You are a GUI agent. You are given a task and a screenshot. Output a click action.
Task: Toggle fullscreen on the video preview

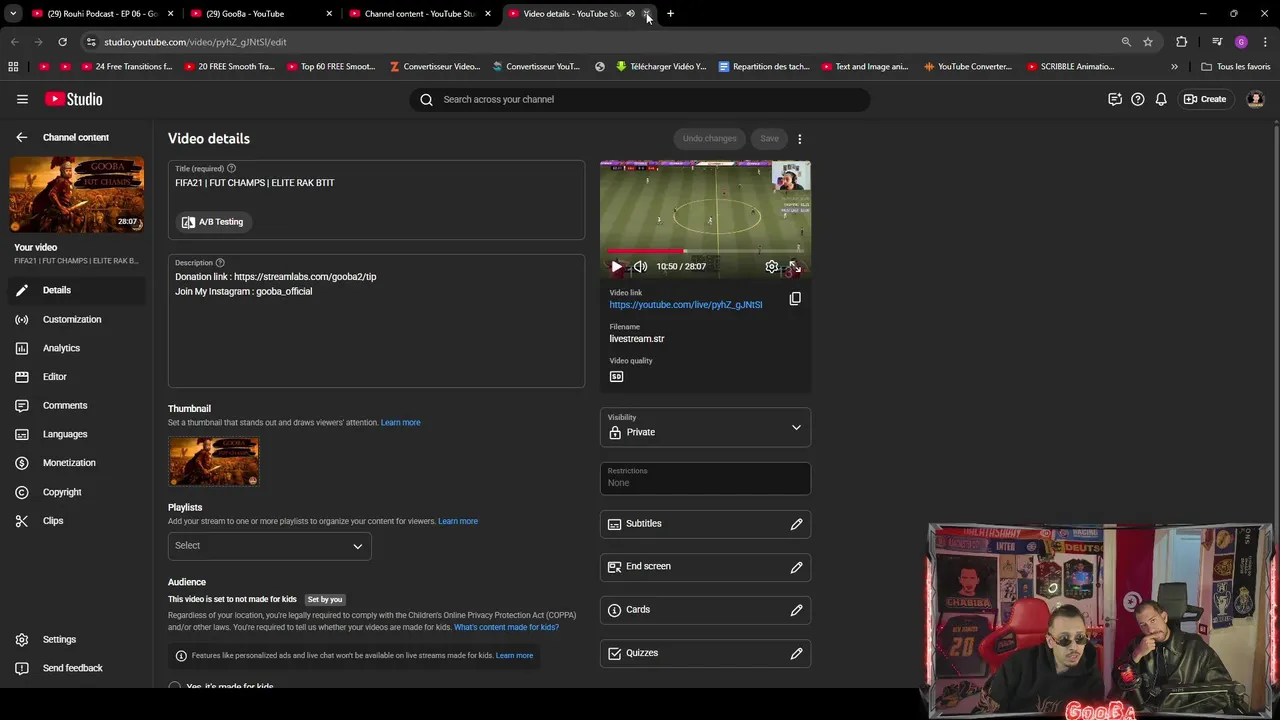[x=795, y=267]
